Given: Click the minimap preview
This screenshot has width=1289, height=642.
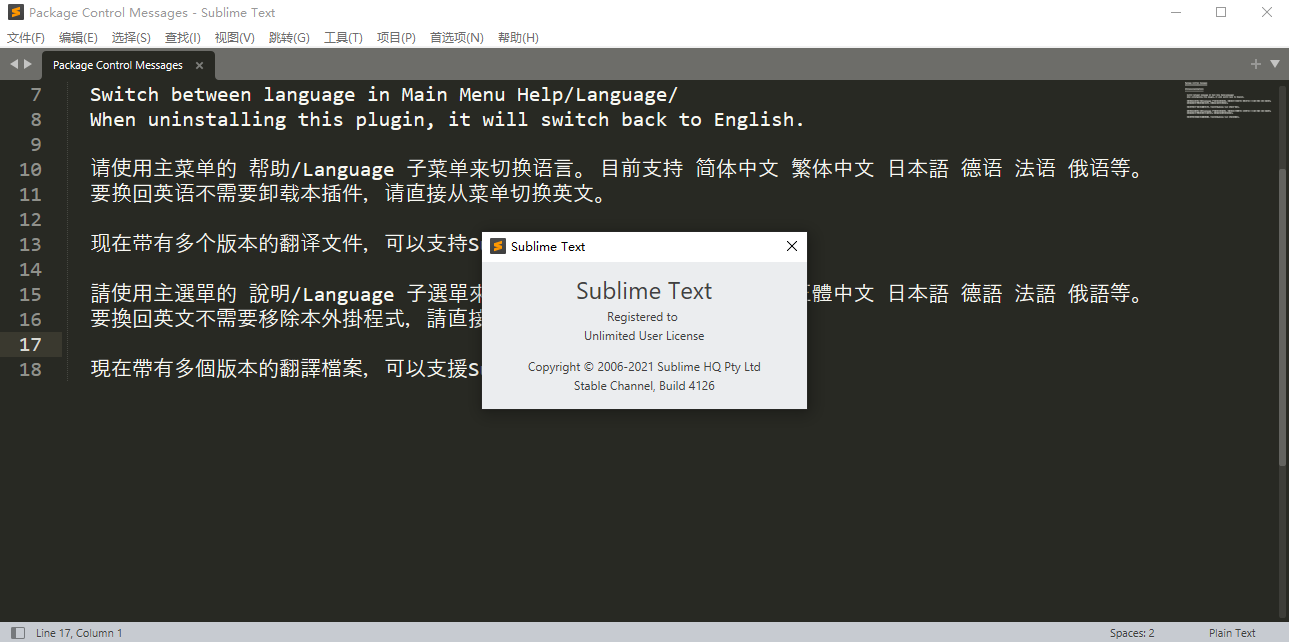Looking at the screenshot, I should (x=1228, y=102).
